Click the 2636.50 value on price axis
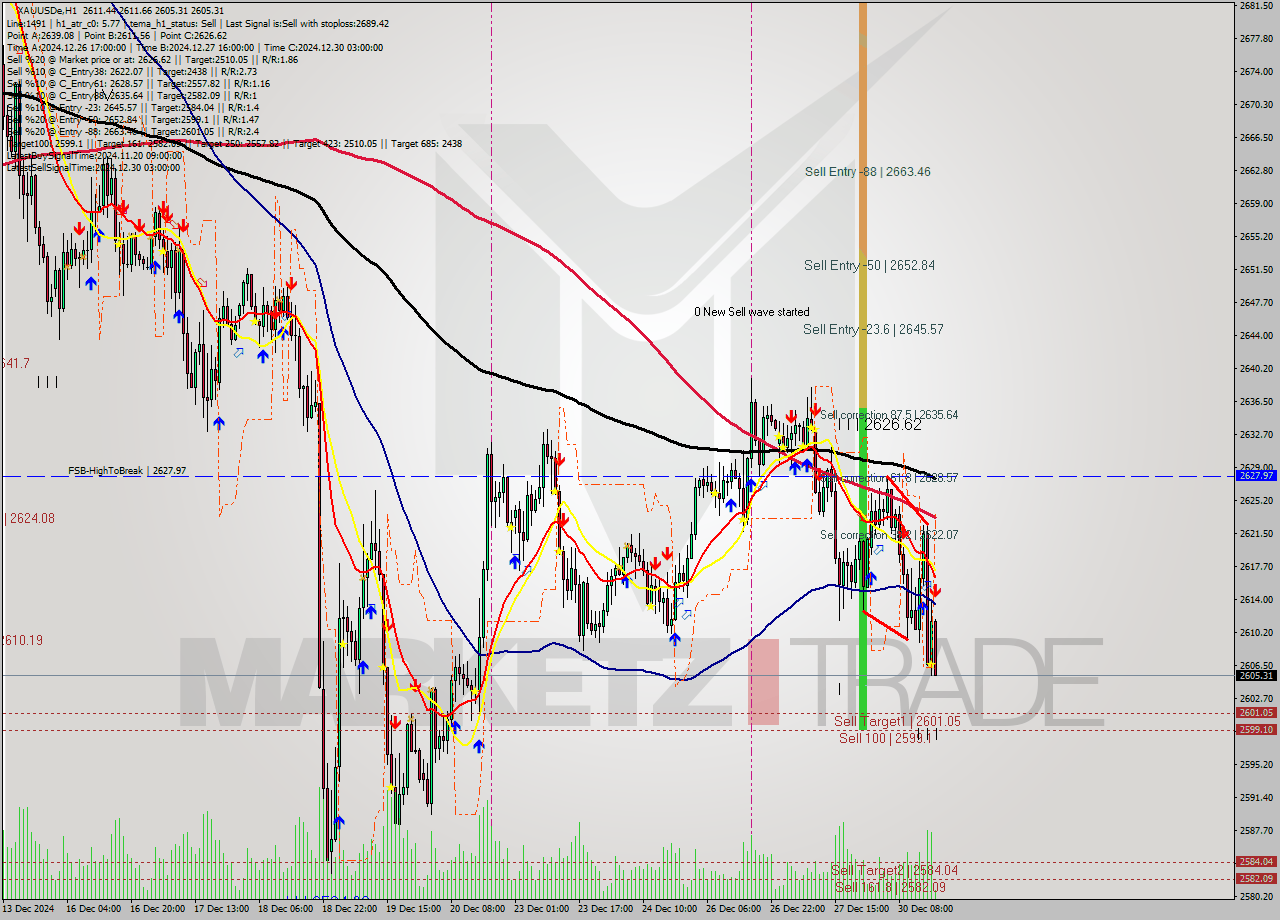1280x920 pixels. (x=1255, y=401)
